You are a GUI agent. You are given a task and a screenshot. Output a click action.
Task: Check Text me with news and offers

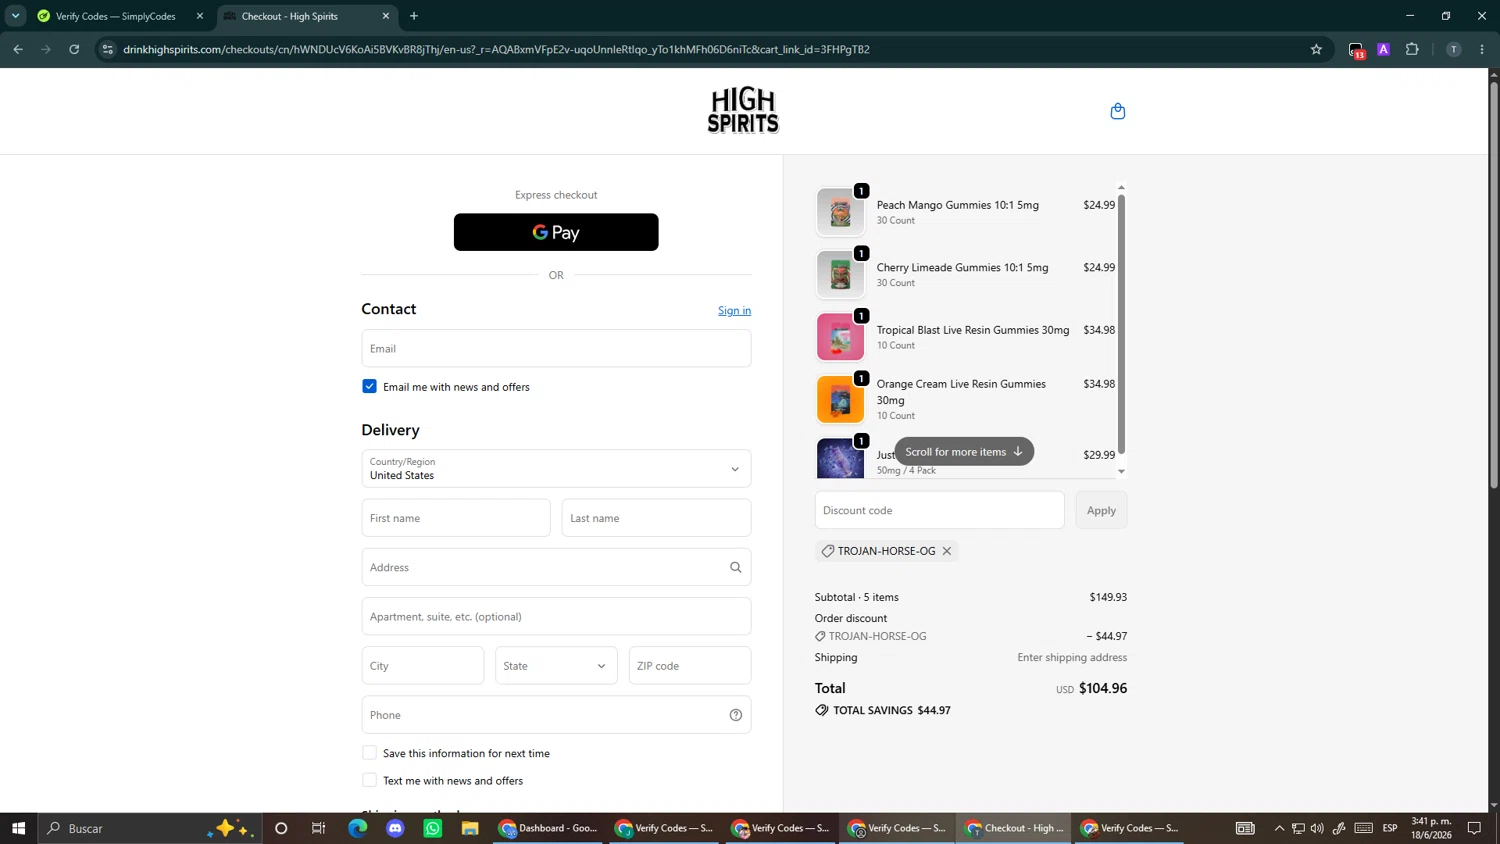369,780
